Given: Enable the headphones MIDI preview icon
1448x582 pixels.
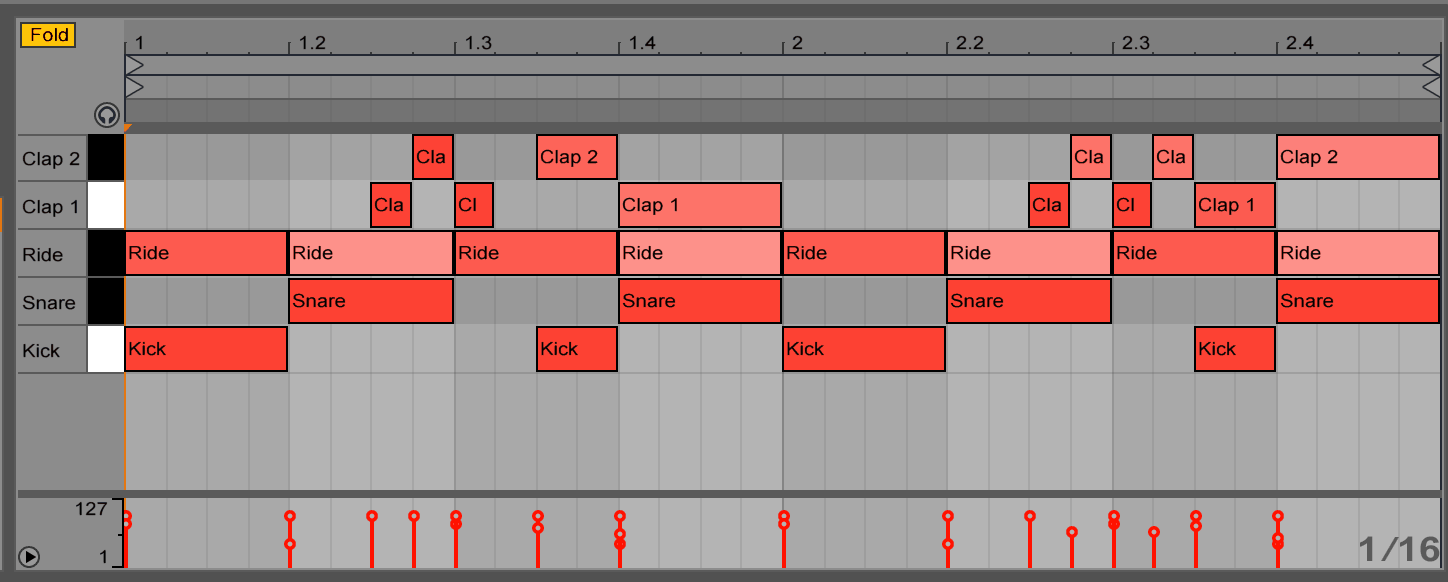Looking at the screenshot, I should click(106, 114).
